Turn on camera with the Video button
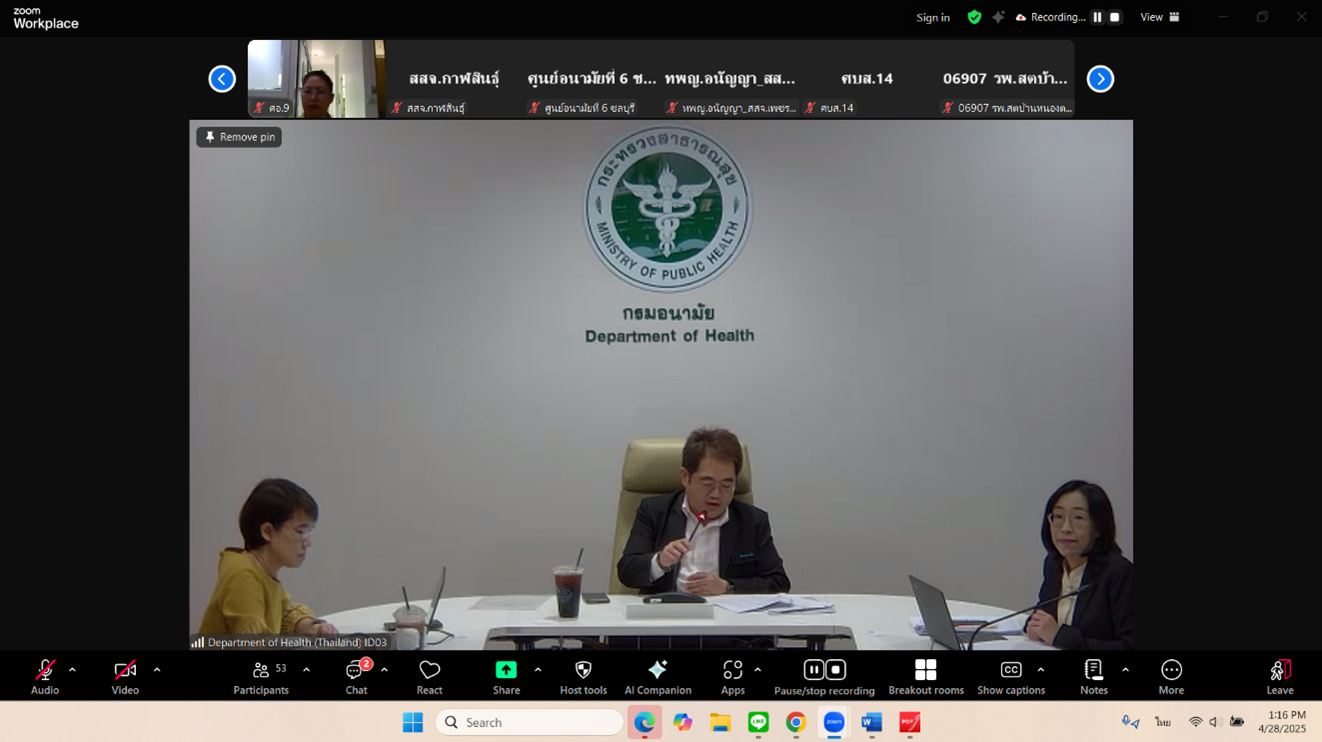The height and width of the screenshot is (742, 1322). click(x=125, y=676)
